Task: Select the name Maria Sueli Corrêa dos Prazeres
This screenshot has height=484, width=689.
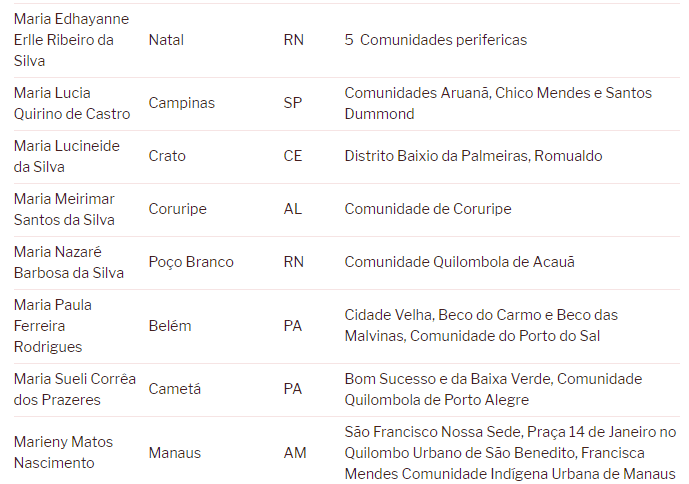Action: (x=74, y=389)
